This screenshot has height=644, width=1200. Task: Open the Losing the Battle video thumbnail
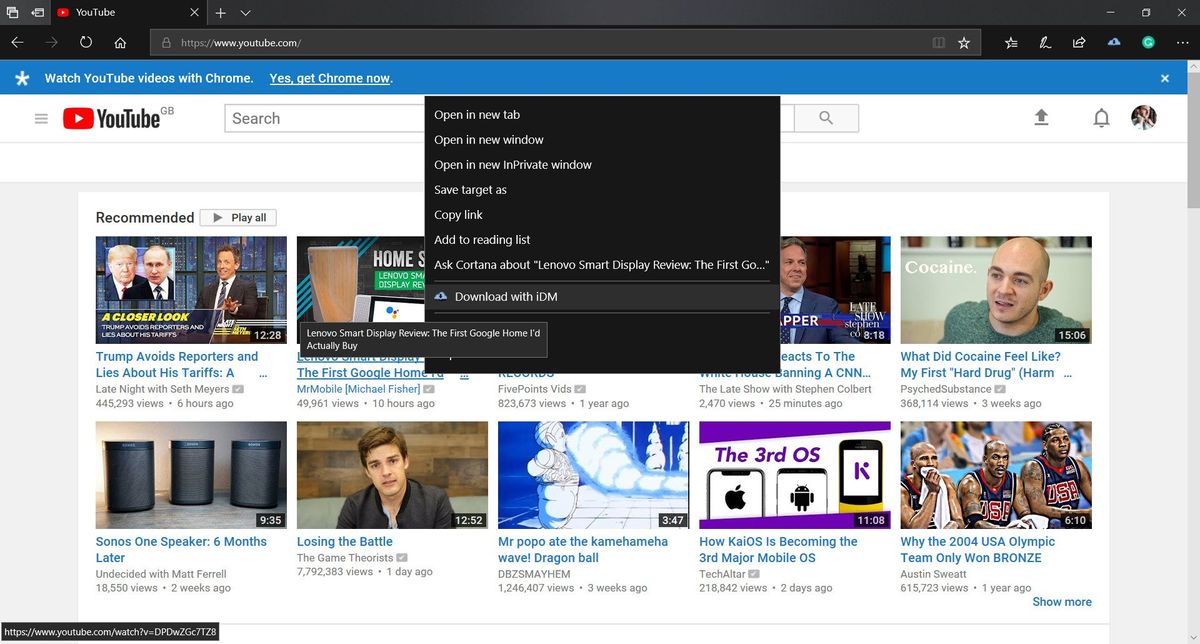point(392,473)
